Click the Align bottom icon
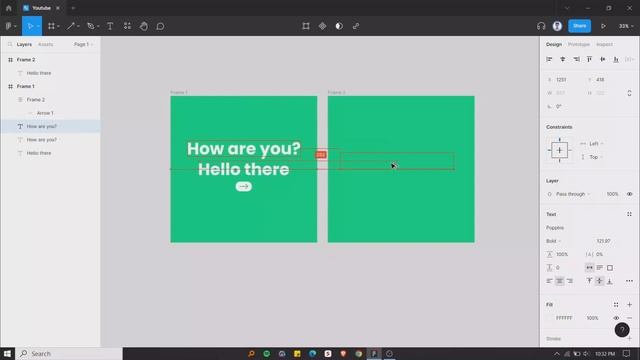Image resolution: width=640 pixels, height=360 pixels. 616,60
